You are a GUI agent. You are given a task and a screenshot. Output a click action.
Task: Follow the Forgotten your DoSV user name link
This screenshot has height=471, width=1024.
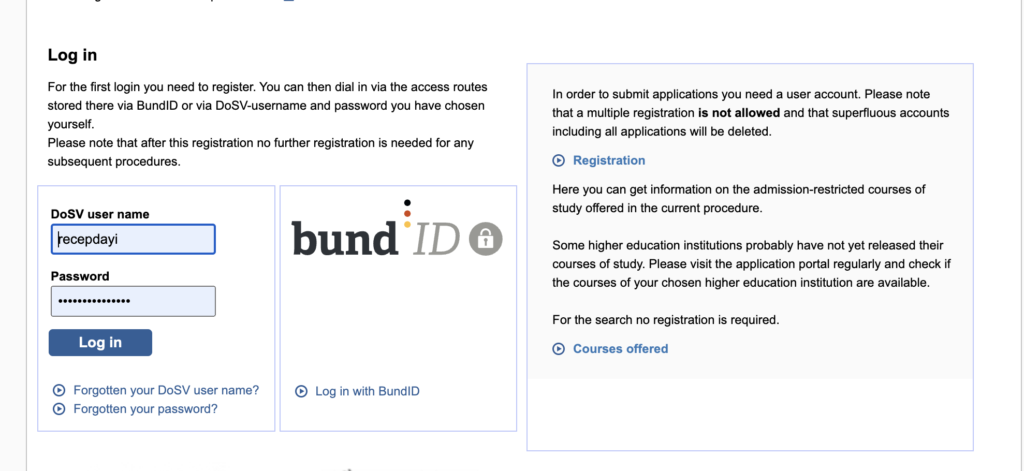click(x=166, y=391)
